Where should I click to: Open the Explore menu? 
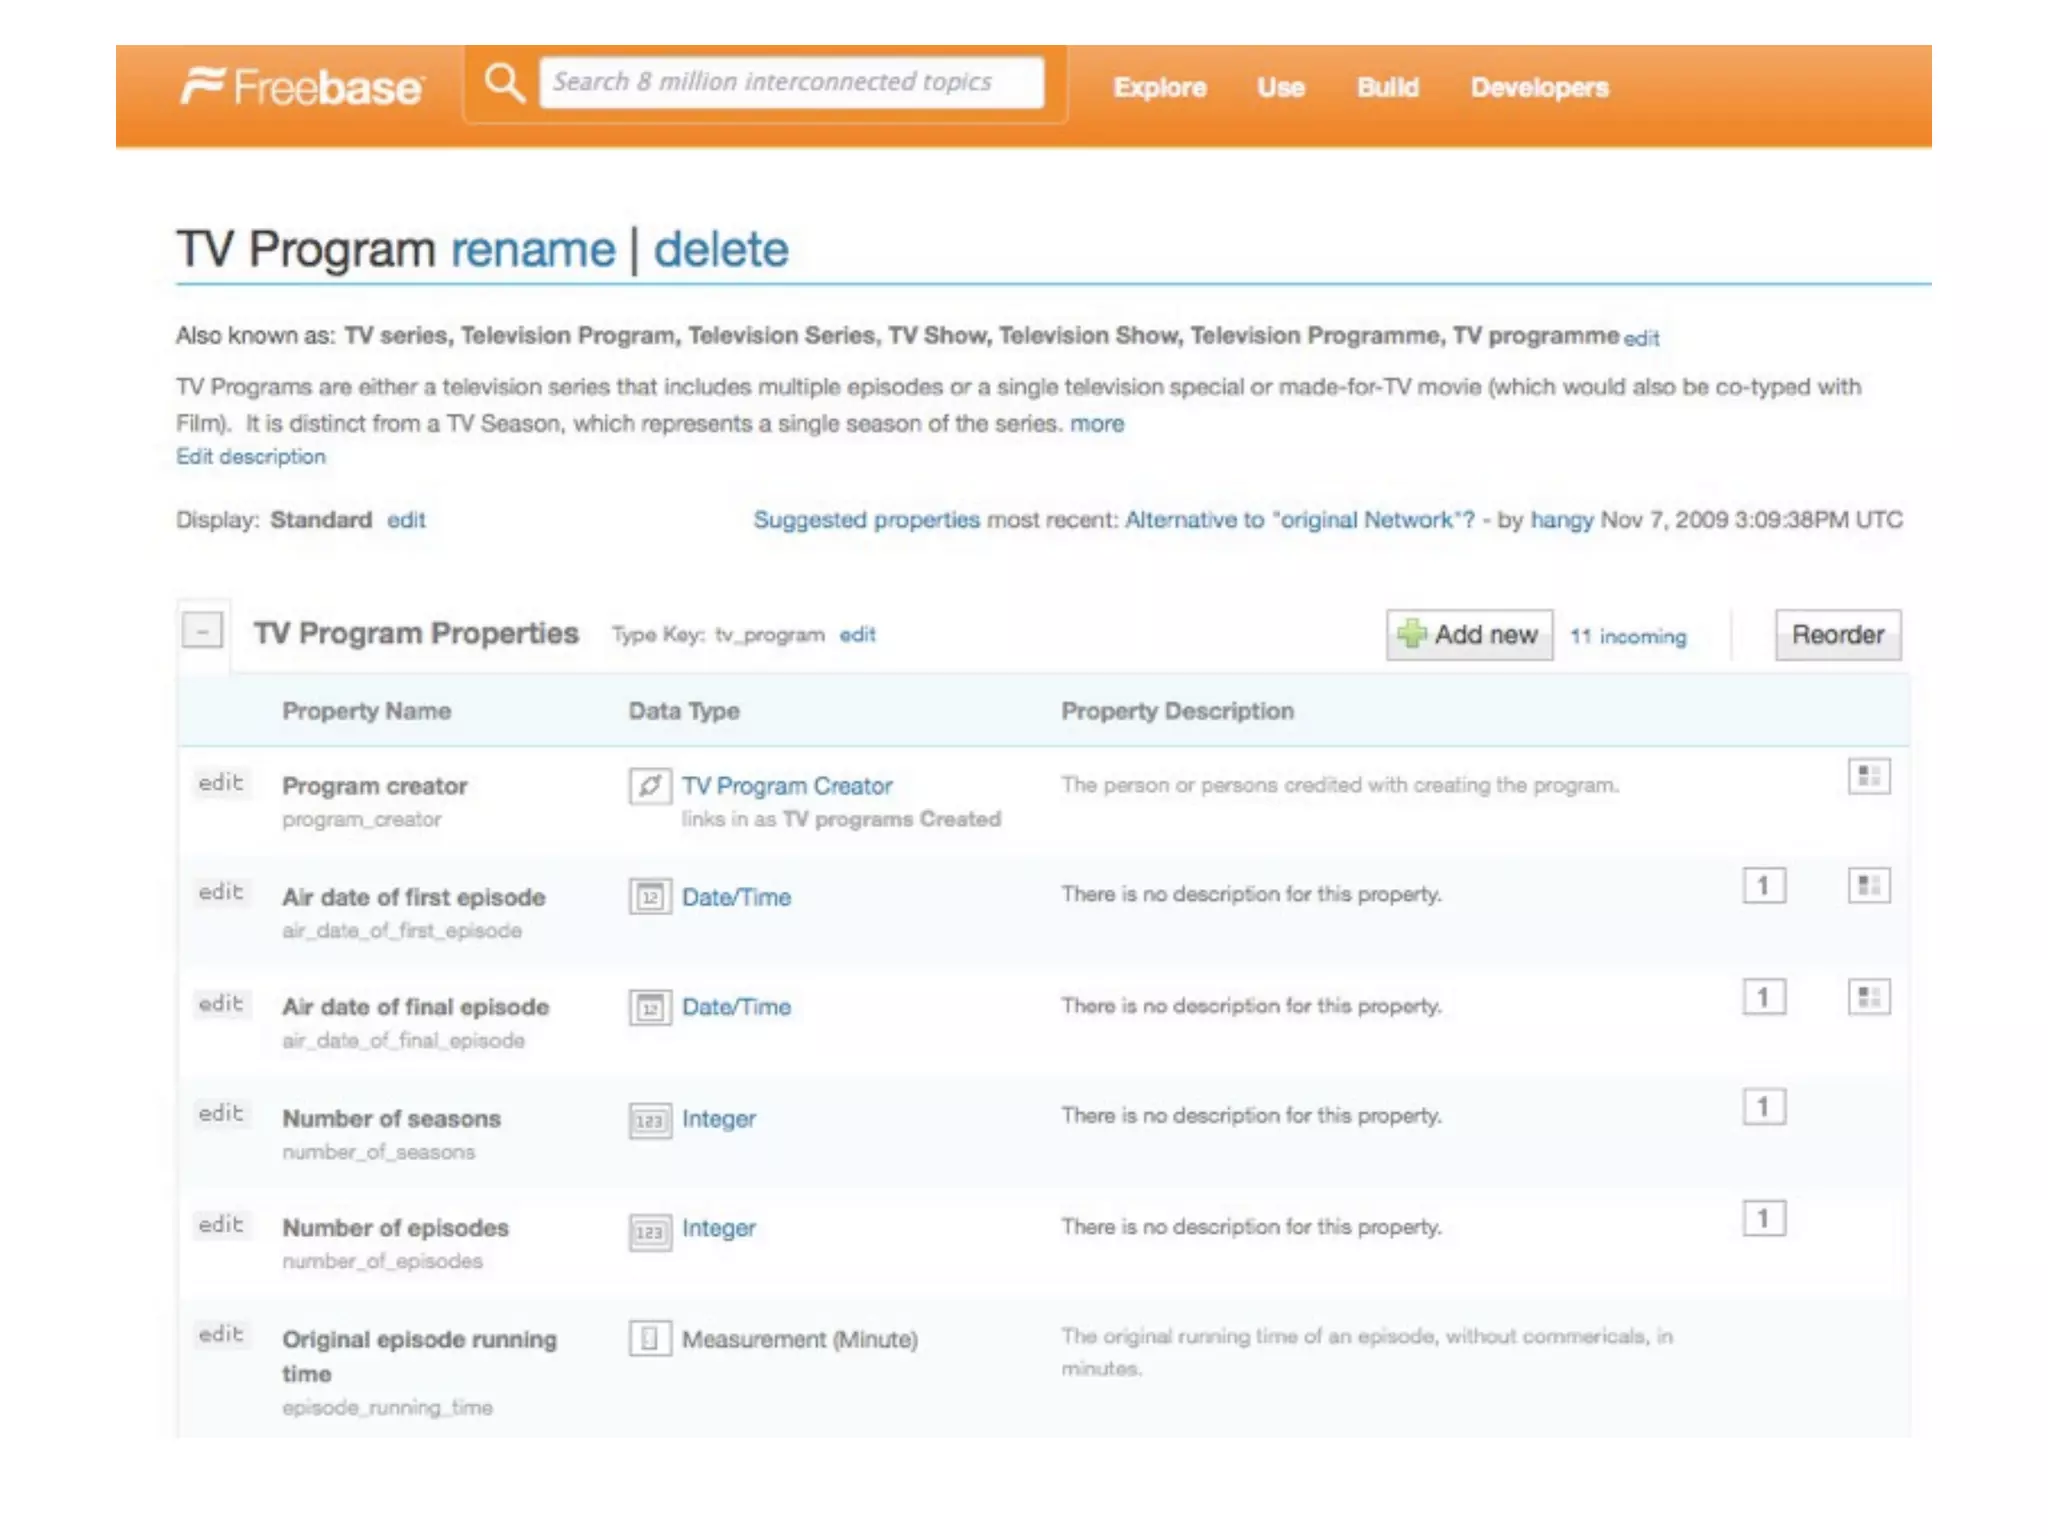coord(1159,88)
